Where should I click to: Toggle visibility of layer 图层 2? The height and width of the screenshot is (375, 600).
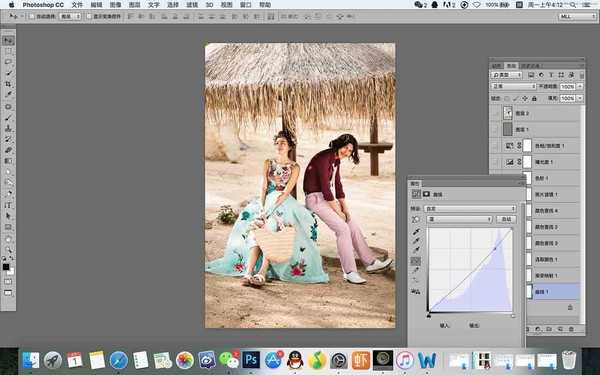coord(496,113)
